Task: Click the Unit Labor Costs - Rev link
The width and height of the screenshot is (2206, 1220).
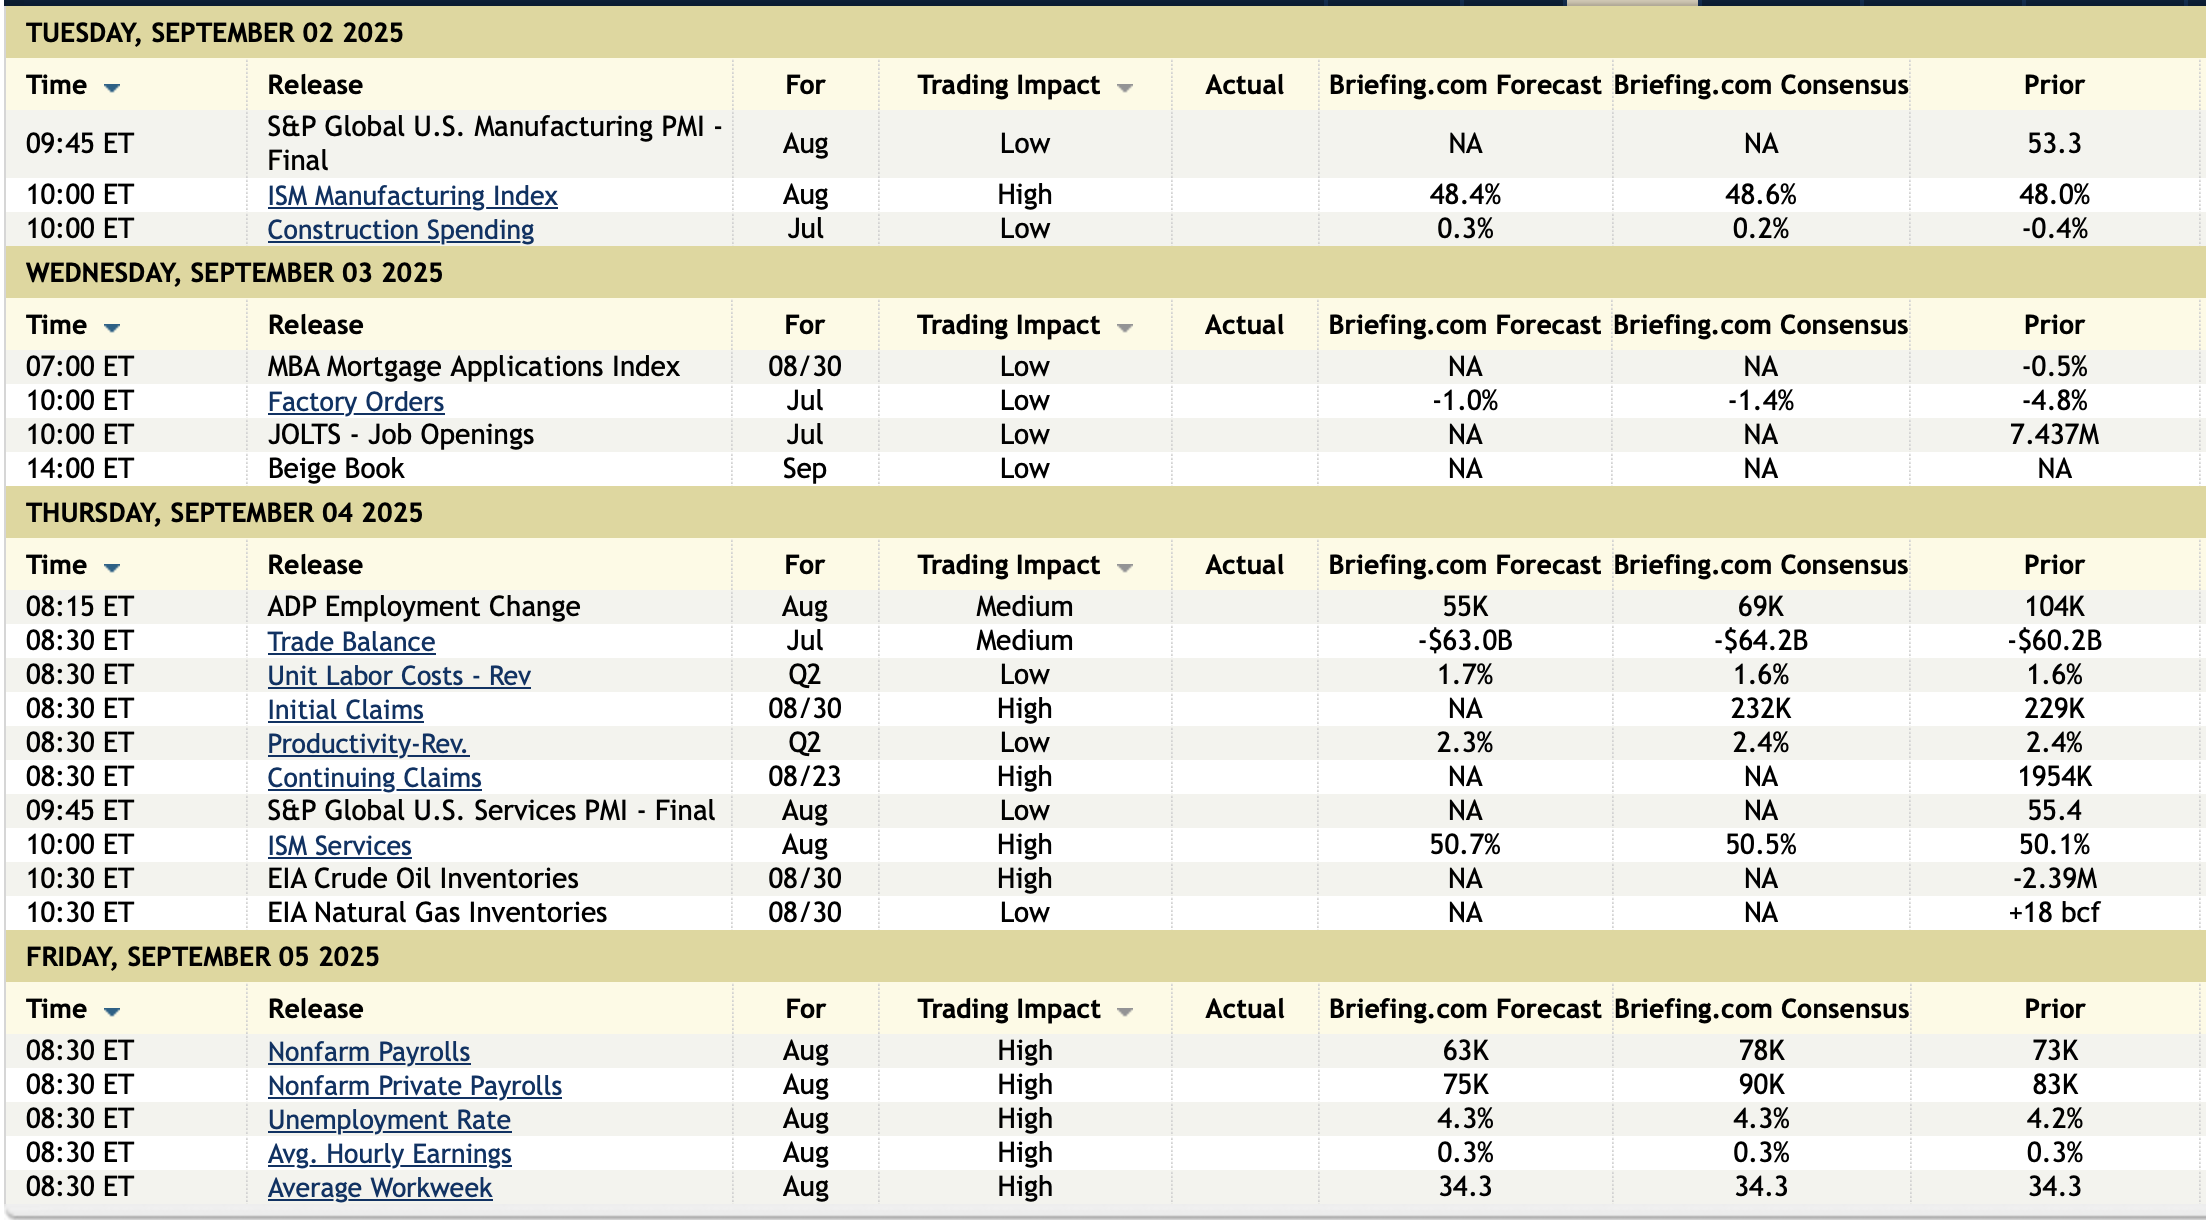Action: 398,676
